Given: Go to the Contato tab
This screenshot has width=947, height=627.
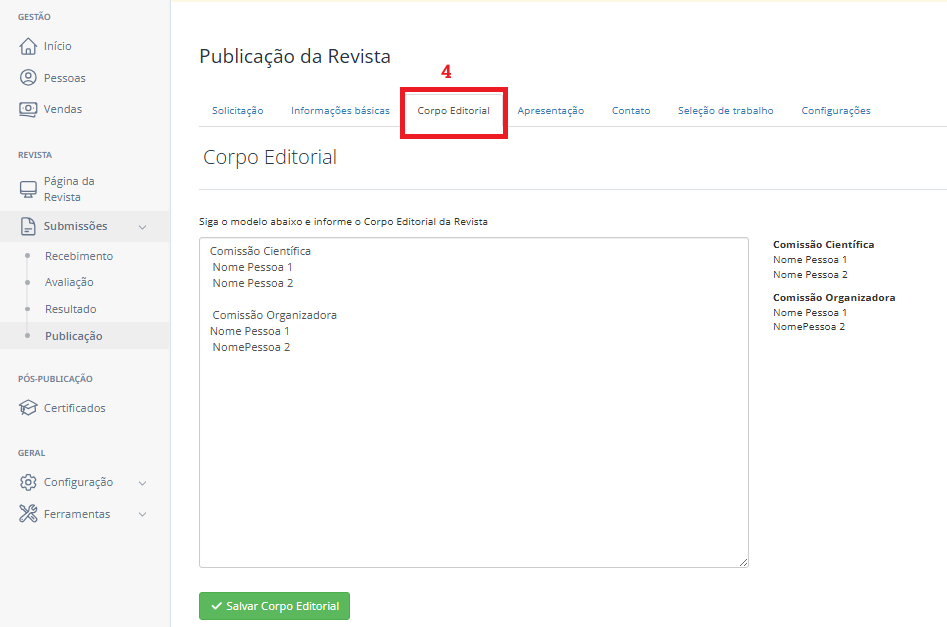Looking at the screenshot, I should 631,111.
